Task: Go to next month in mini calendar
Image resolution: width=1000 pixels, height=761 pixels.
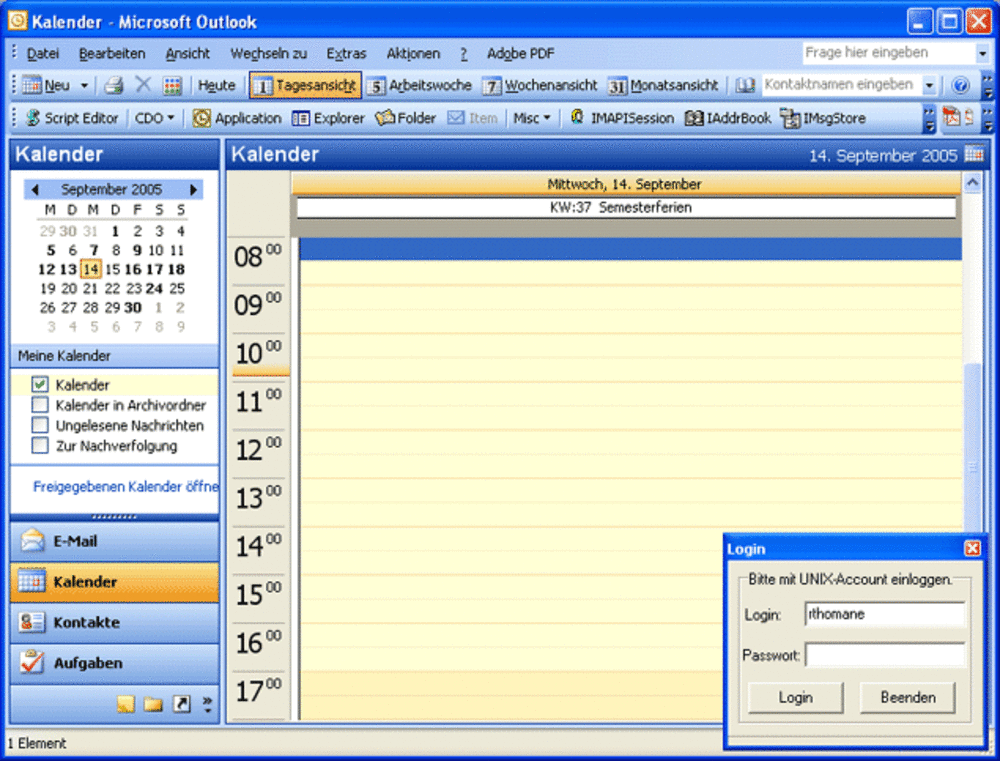Action: click(193, 189)
